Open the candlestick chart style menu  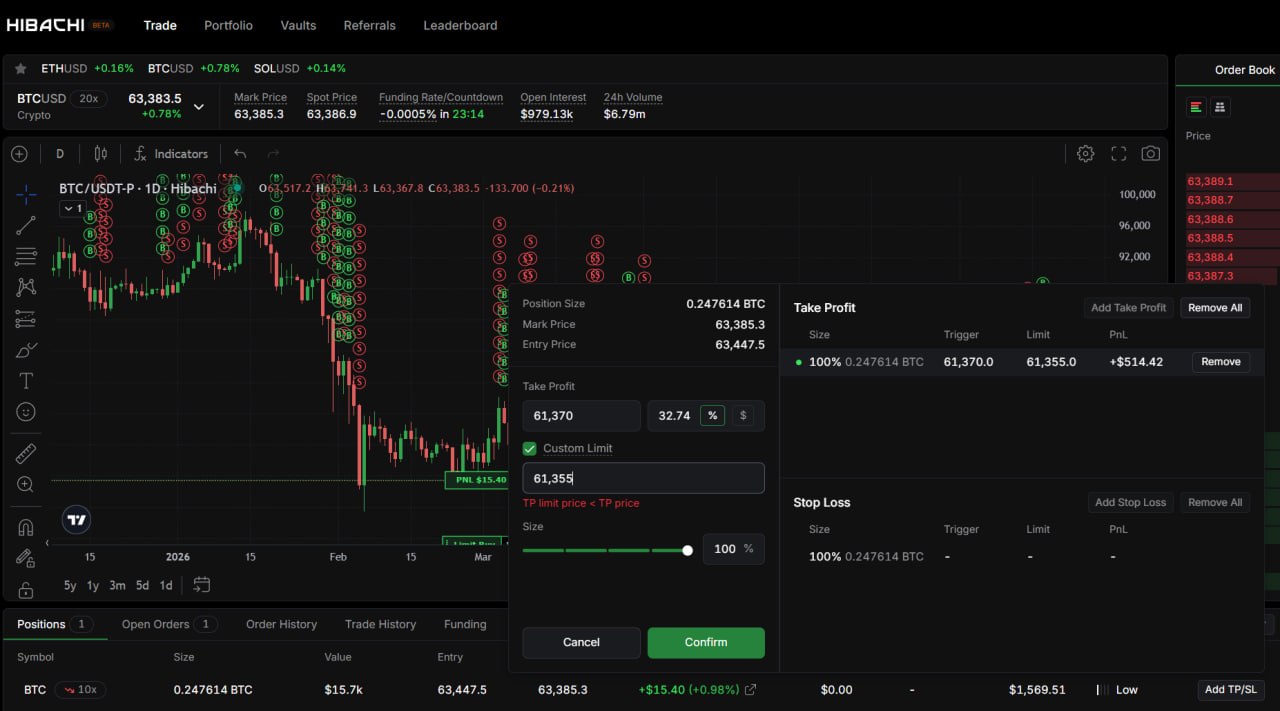(x=100, y=154)
